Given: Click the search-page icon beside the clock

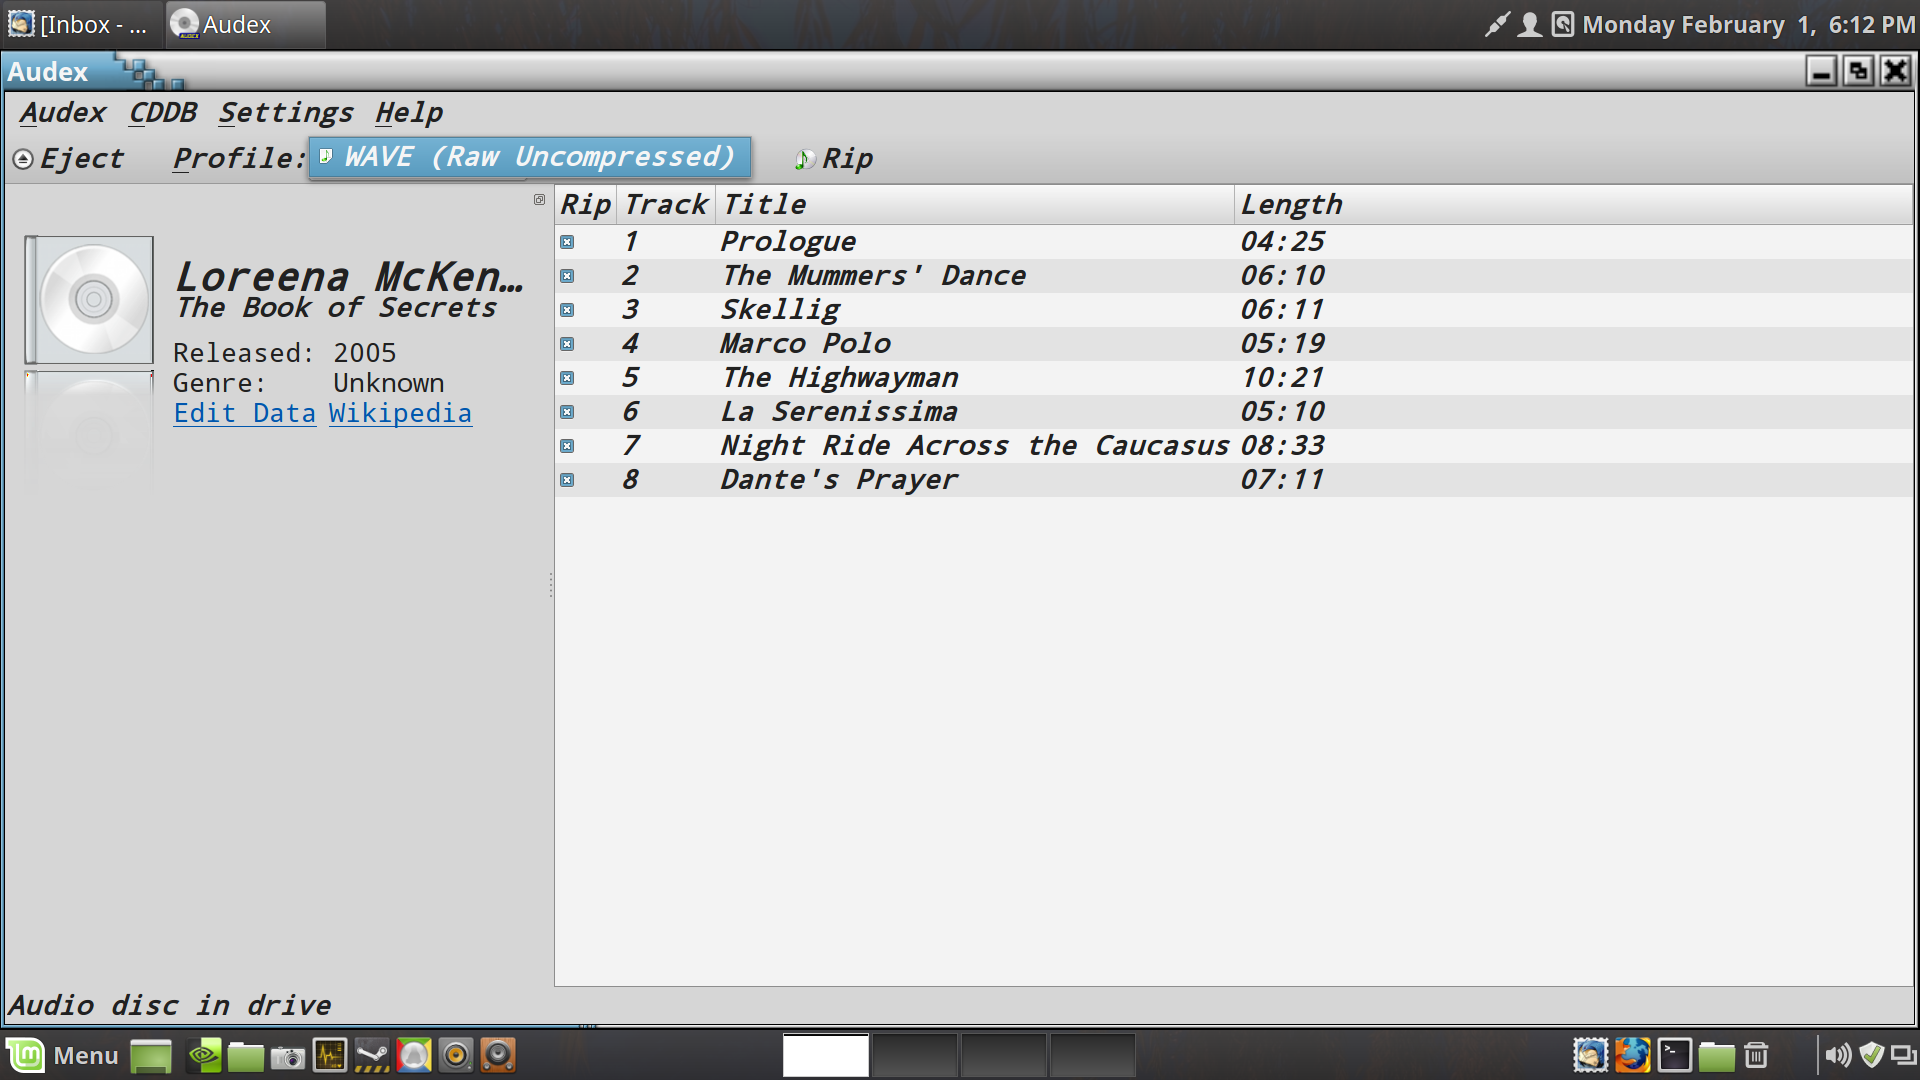Looking at the screenshot, I should [1562, 24].
